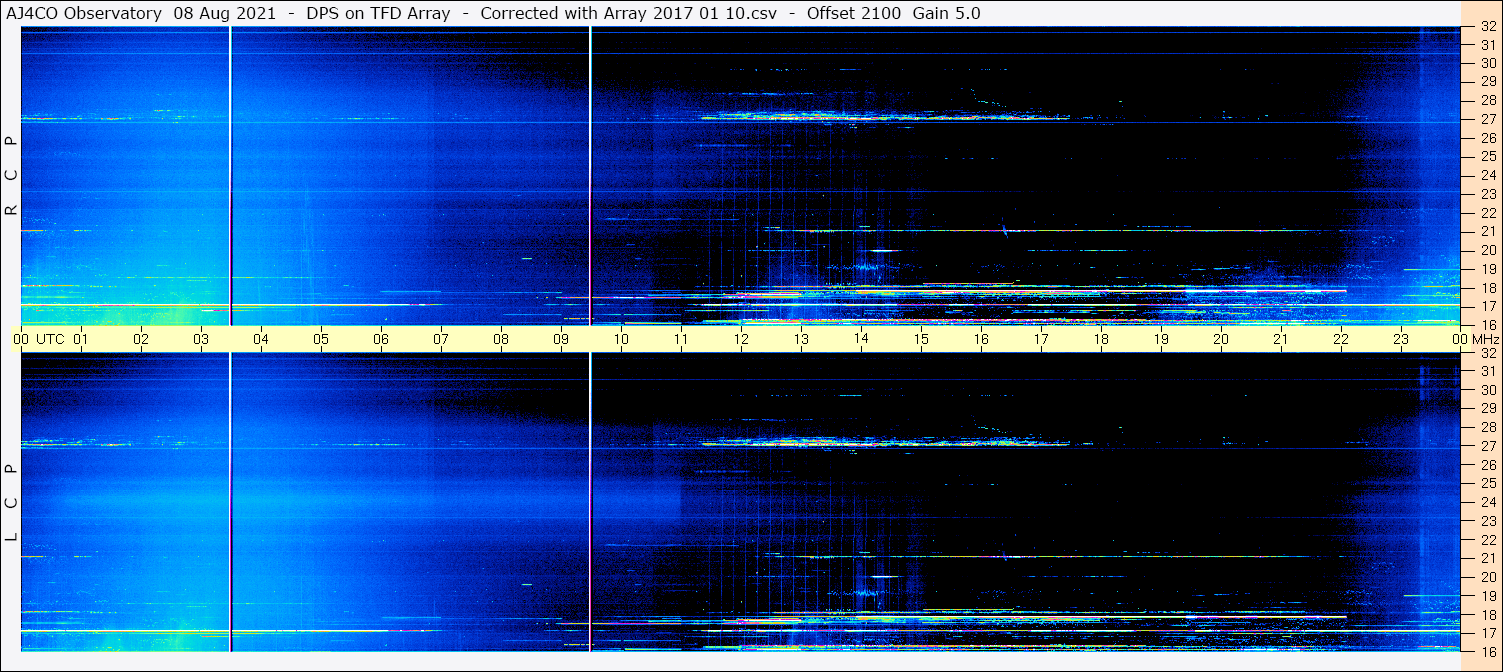Select the 06 hour tick on UTC axis
Viewport: 1503px width, 672px height.
tap(381, 339)
